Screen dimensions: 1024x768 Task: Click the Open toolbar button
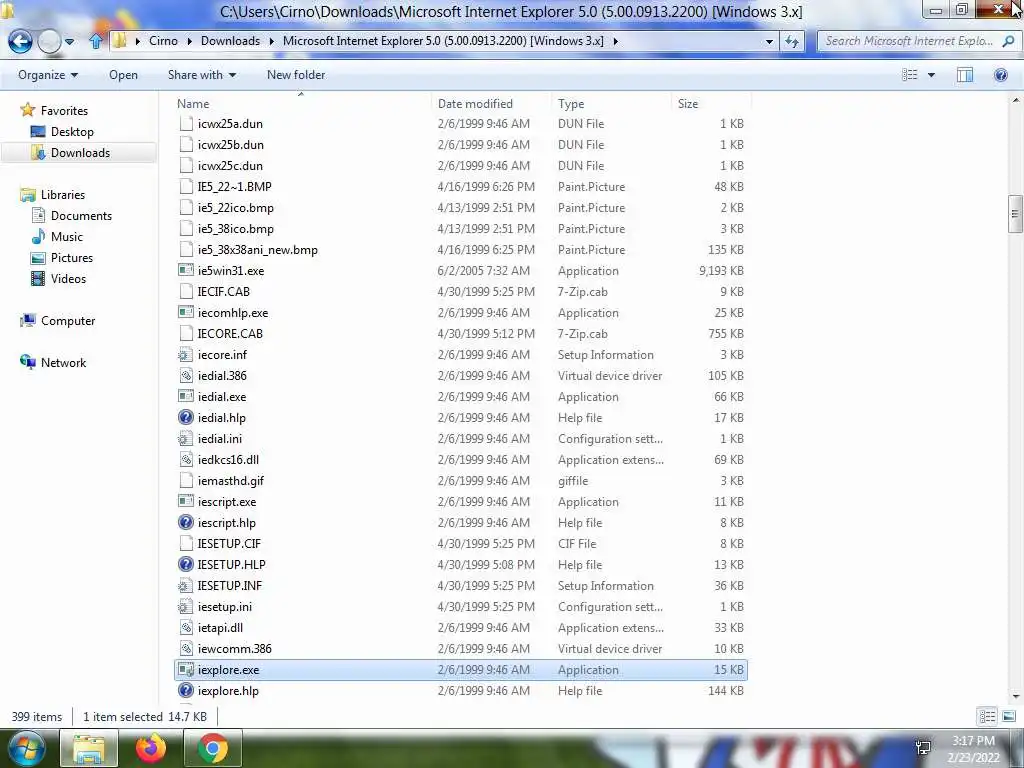123,75
